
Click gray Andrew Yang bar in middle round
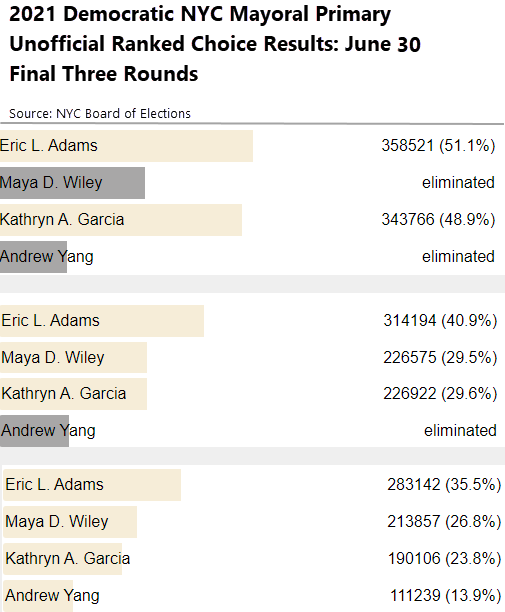tap(34, 431)
